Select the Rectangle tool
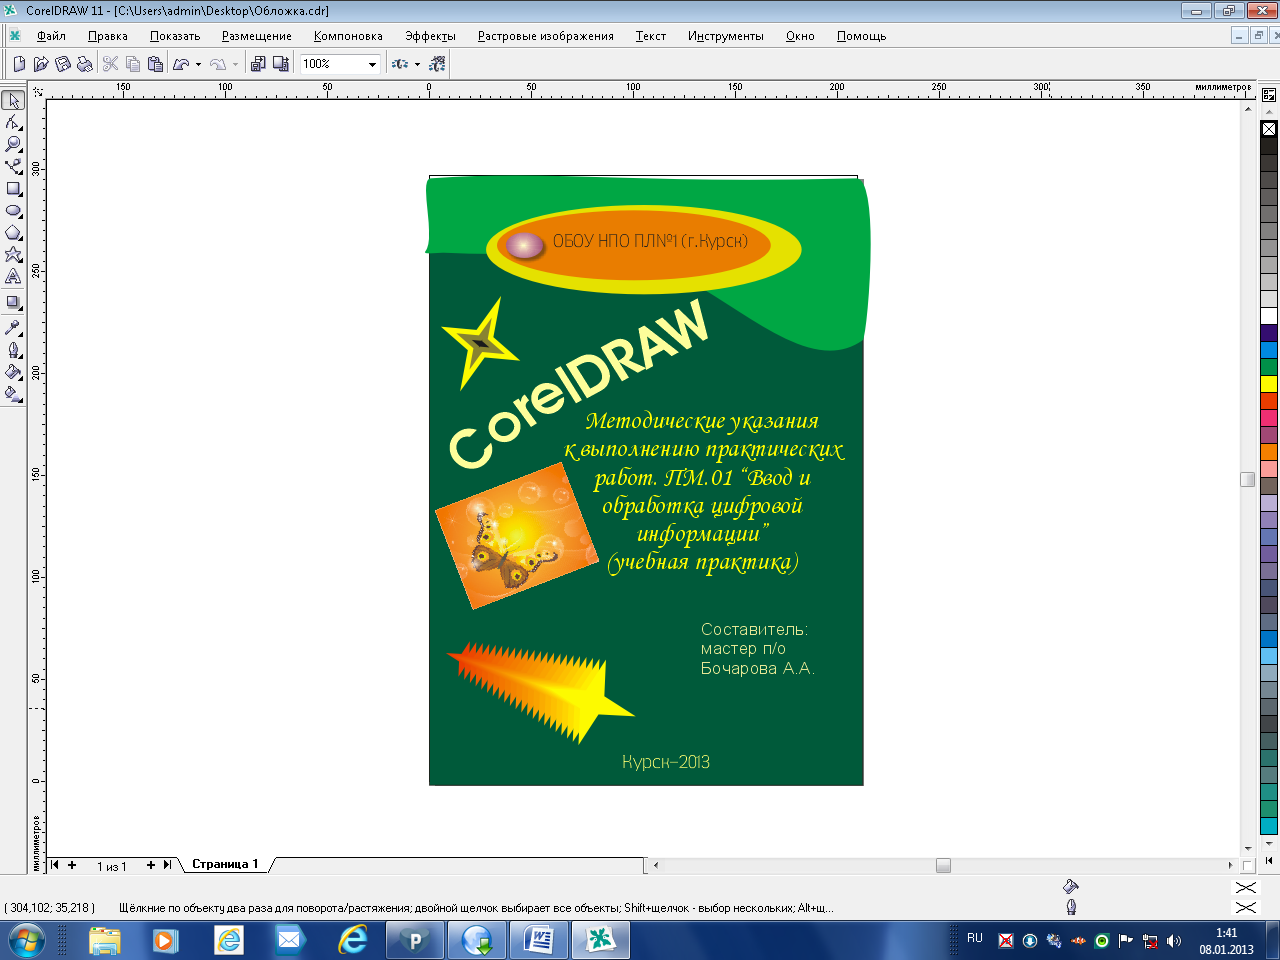 pyautogui.click(x=13, y=188)
